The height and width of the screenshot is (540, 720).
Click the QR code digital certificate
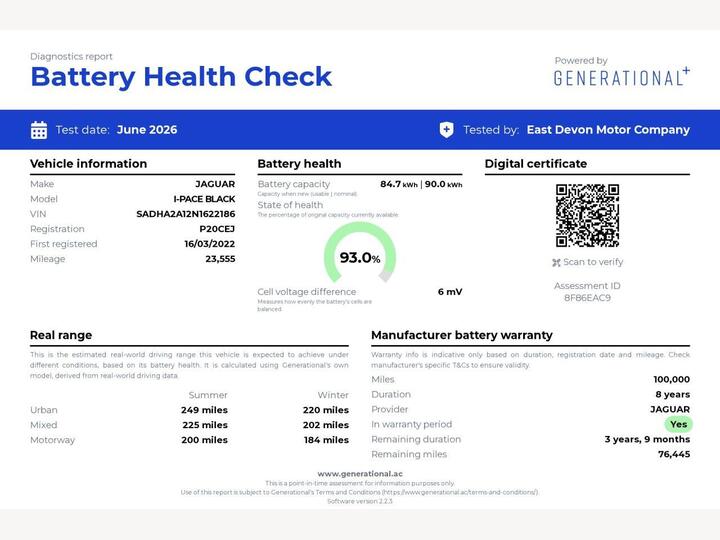(587, 215)
